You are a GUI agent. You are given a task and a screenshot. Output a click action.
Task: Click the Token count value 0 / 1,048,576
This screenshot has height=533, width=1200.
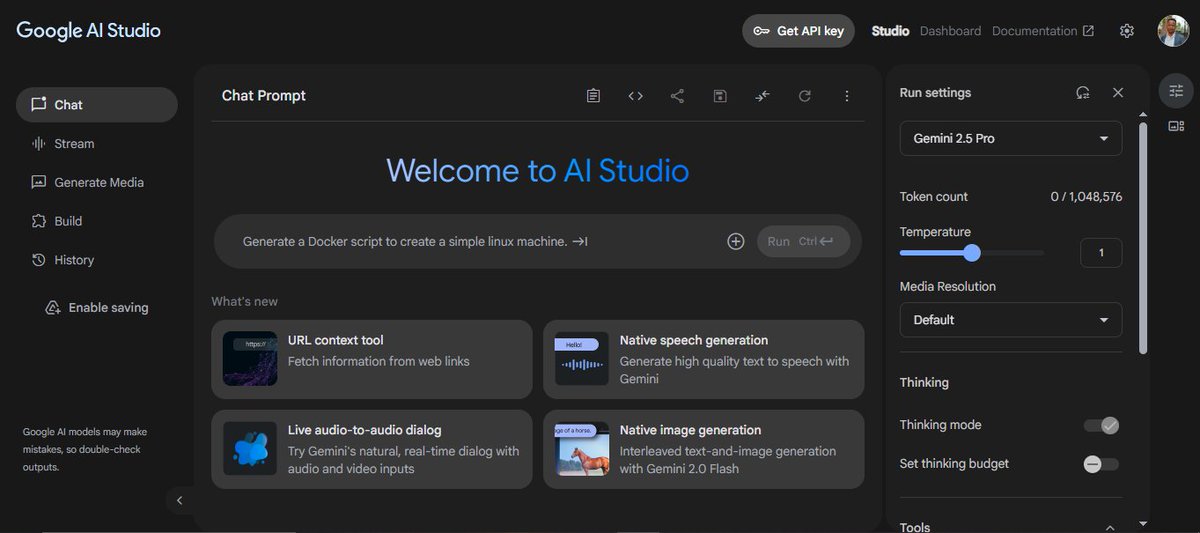[x=1086, y=197]
